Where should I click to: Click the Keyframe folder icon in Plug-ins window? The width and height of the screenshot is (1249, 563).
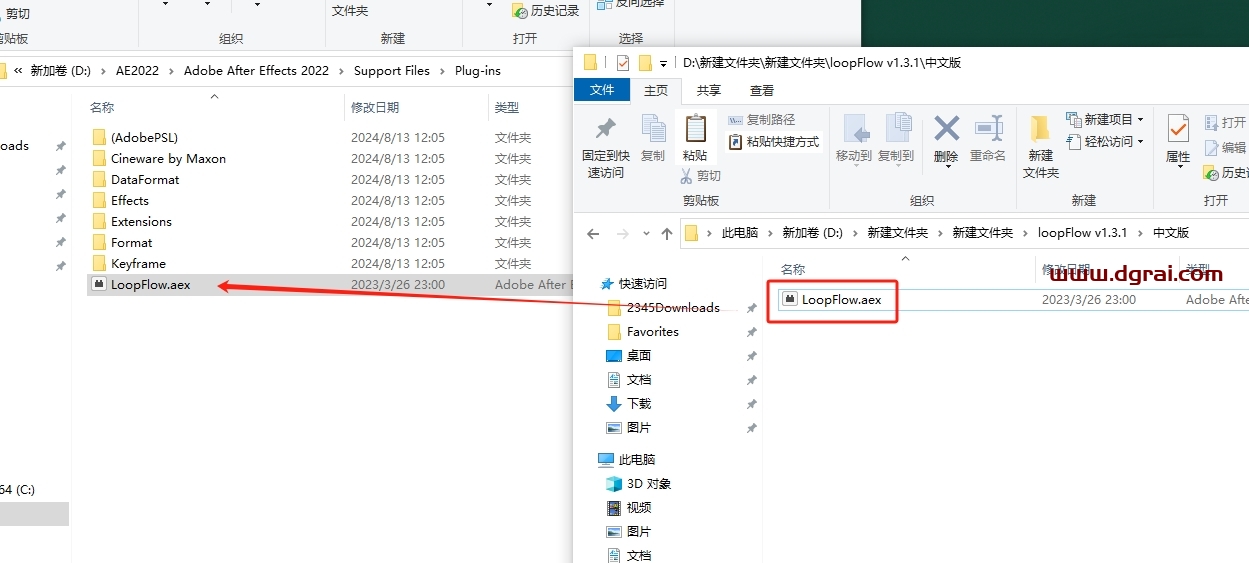point(98,263)
